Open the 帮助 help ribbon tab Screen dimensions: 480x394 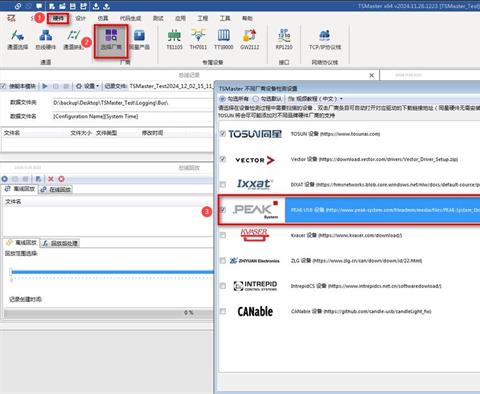coord(247,18)
